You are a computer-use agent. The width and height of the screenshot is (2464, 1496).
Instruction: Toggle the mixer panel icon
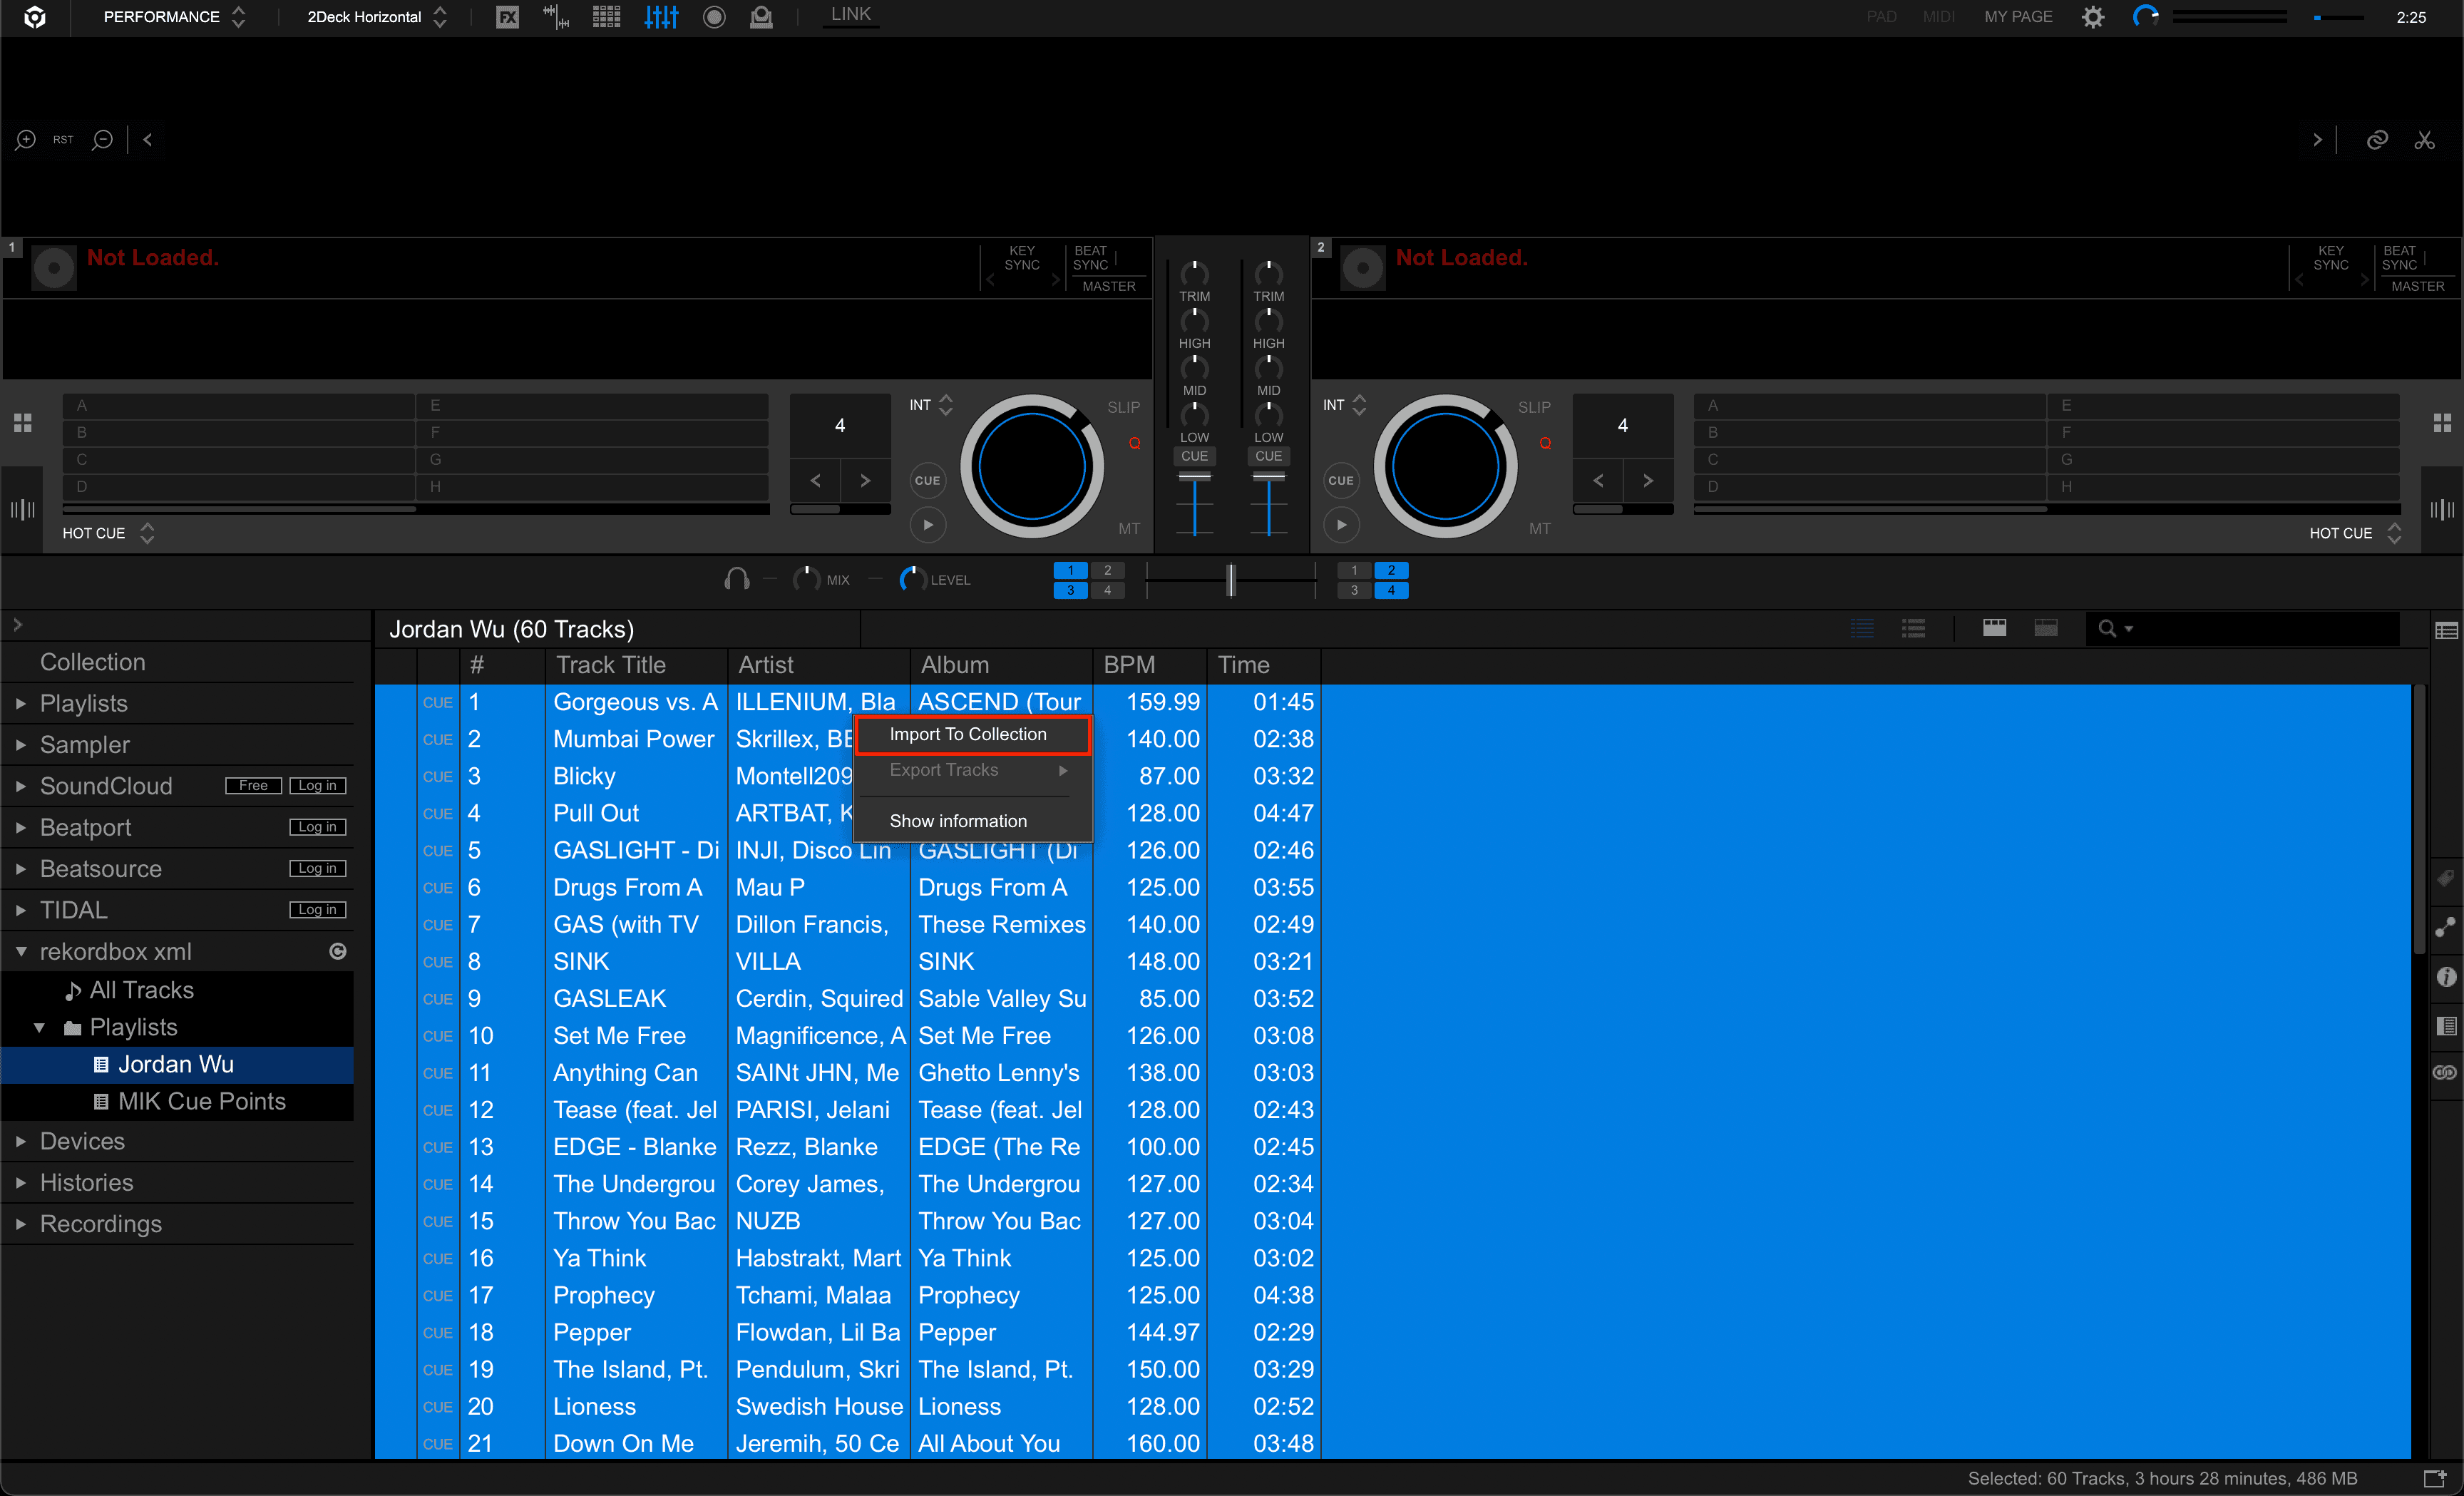point(661,17)
